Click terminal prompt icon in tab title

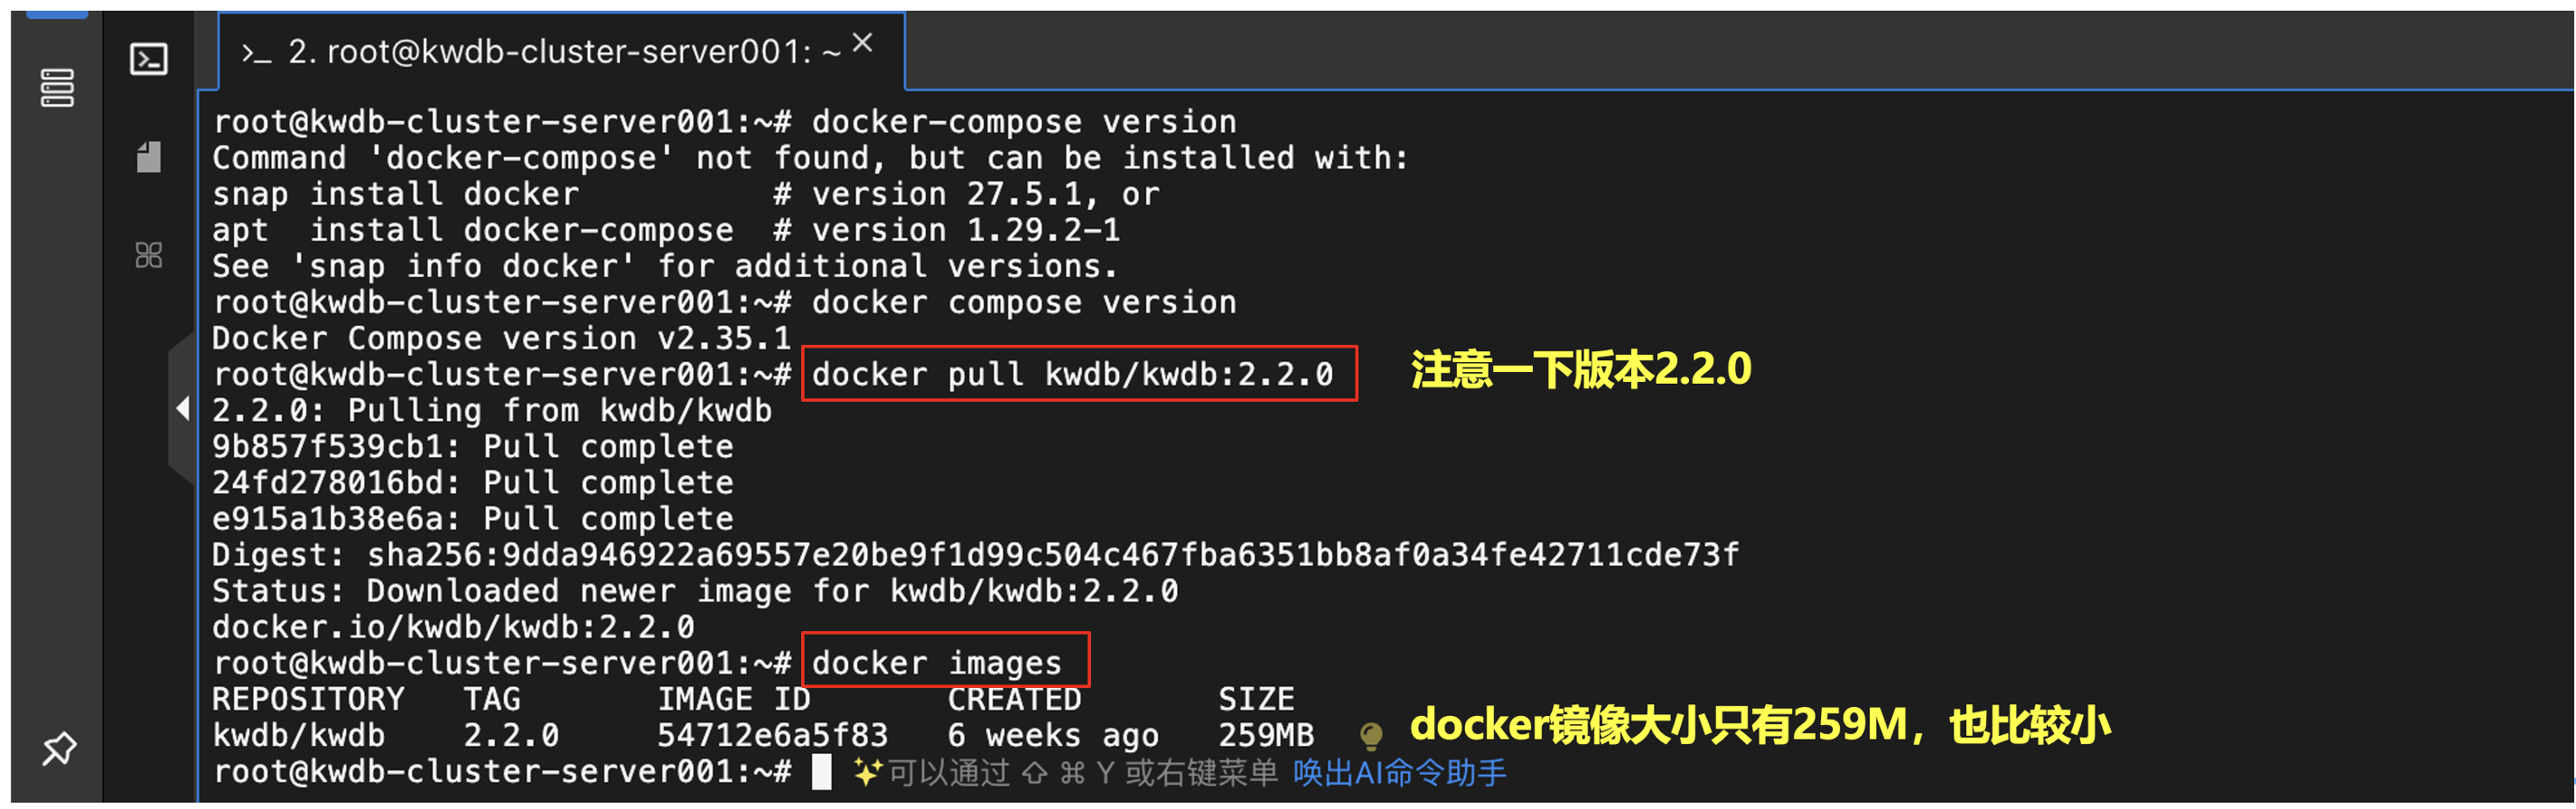click(256, 53)
